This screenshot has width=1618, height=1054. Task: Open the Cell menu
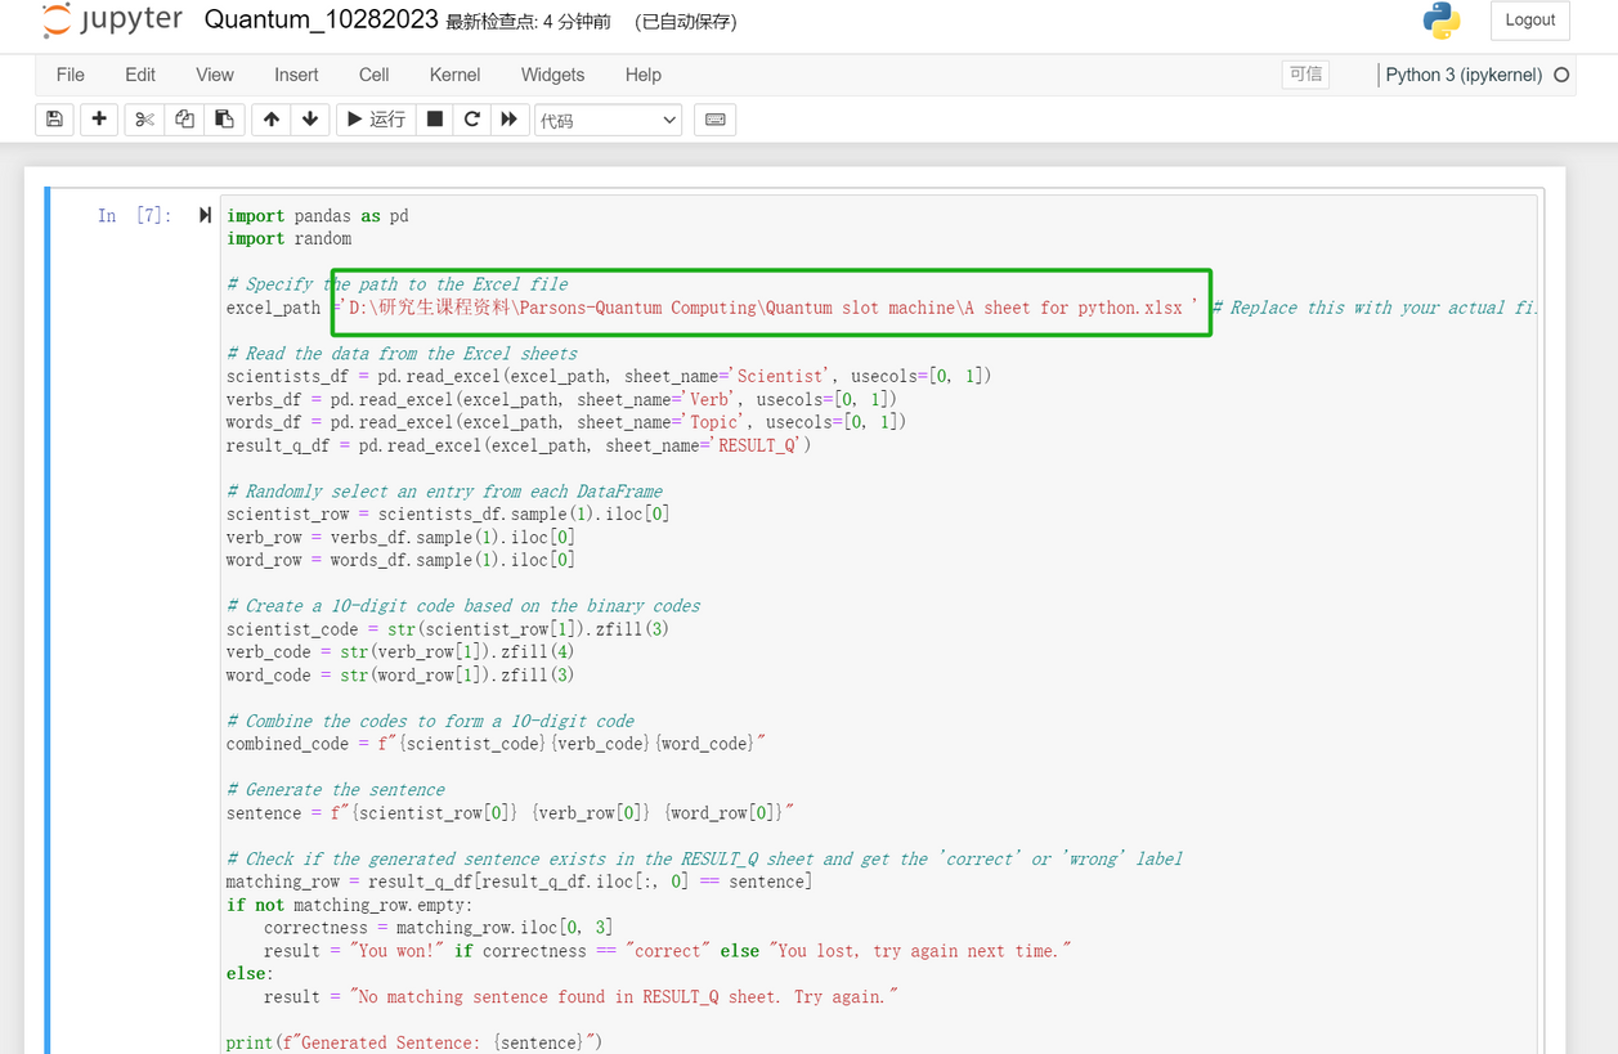point(374,75)
